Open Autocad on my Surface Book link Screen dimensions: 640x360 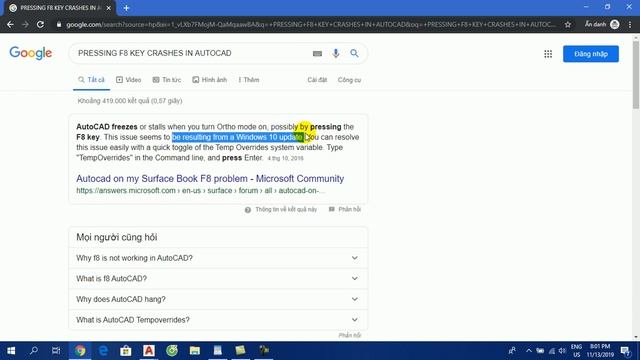click(210, 178)
